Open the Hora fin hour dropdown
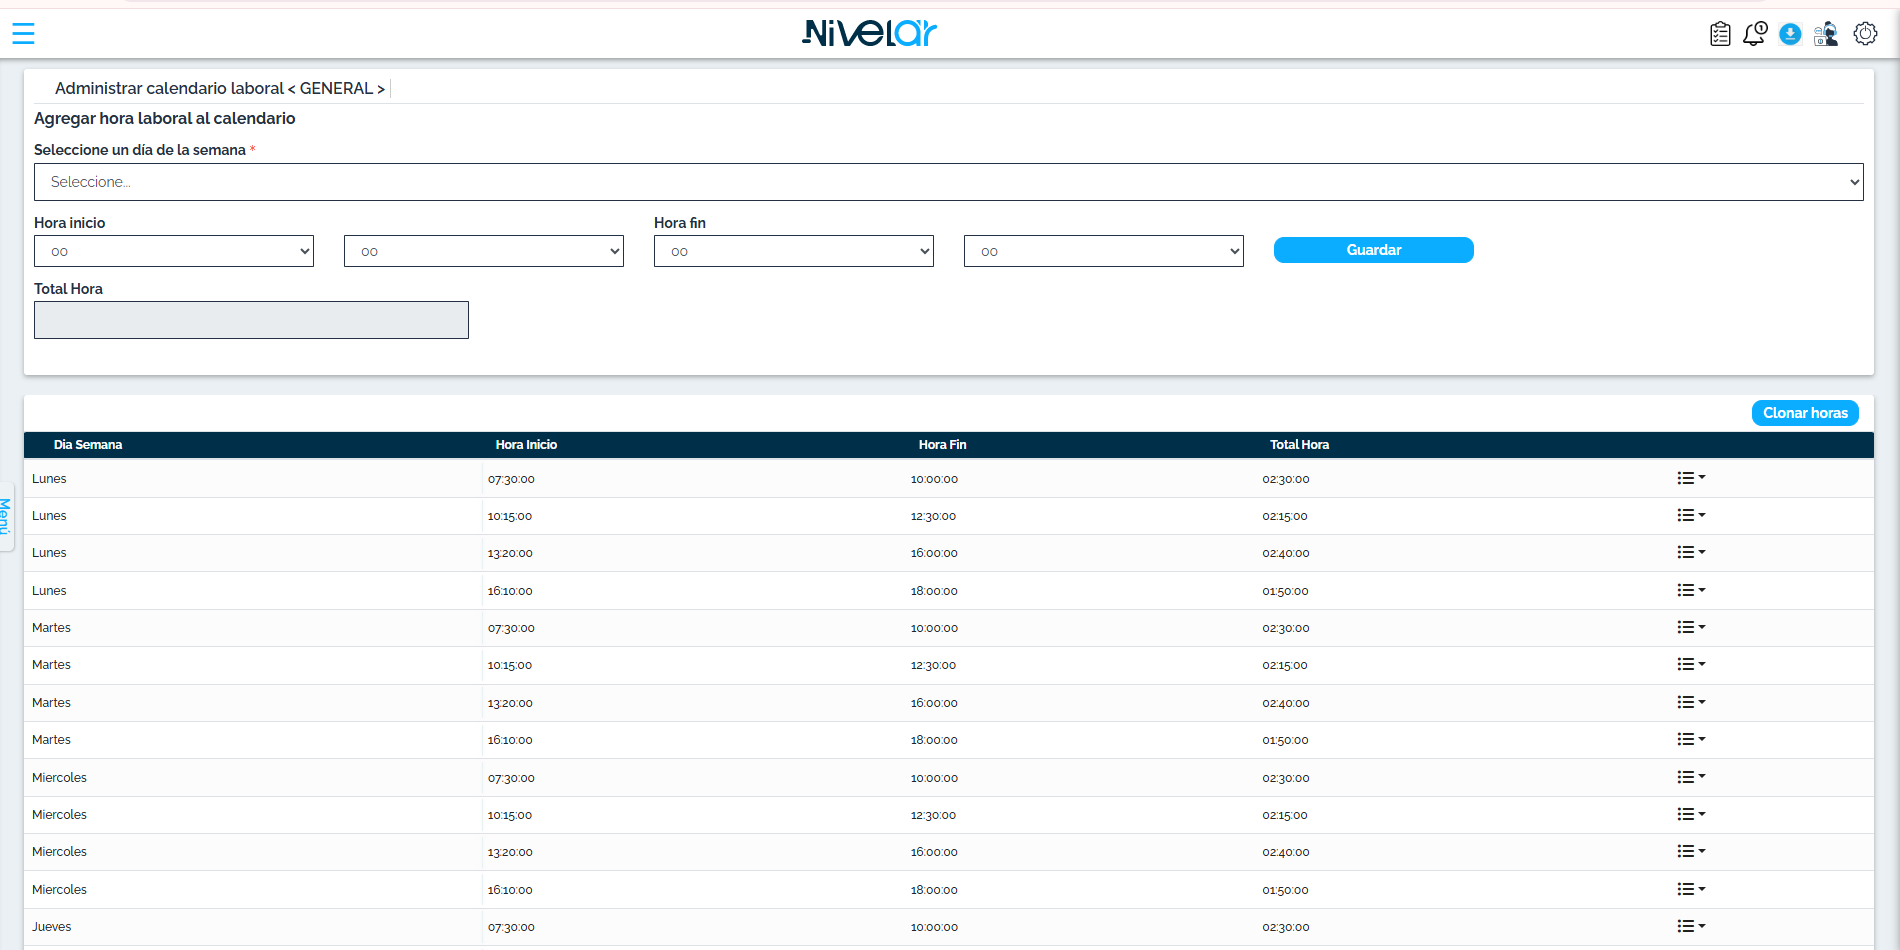Viewport: 1900px width, 950px height. [x=794, y=251]
